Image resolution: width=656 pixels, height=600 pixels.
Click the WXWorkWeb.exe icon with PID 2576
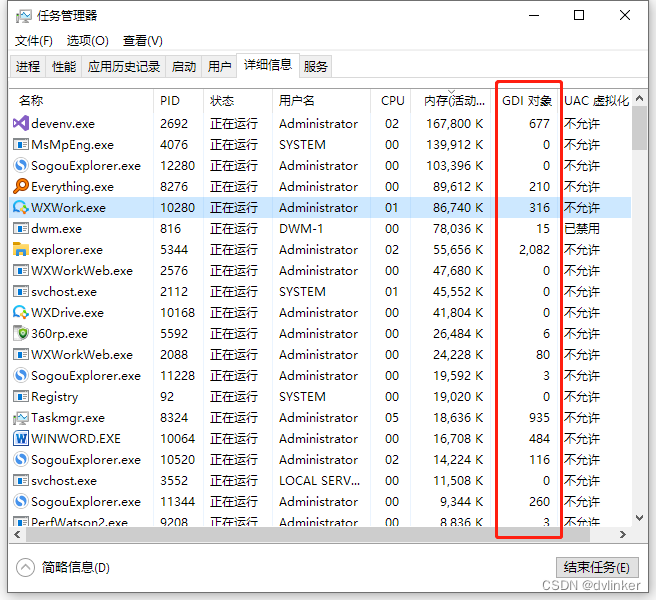pos(20,270)
